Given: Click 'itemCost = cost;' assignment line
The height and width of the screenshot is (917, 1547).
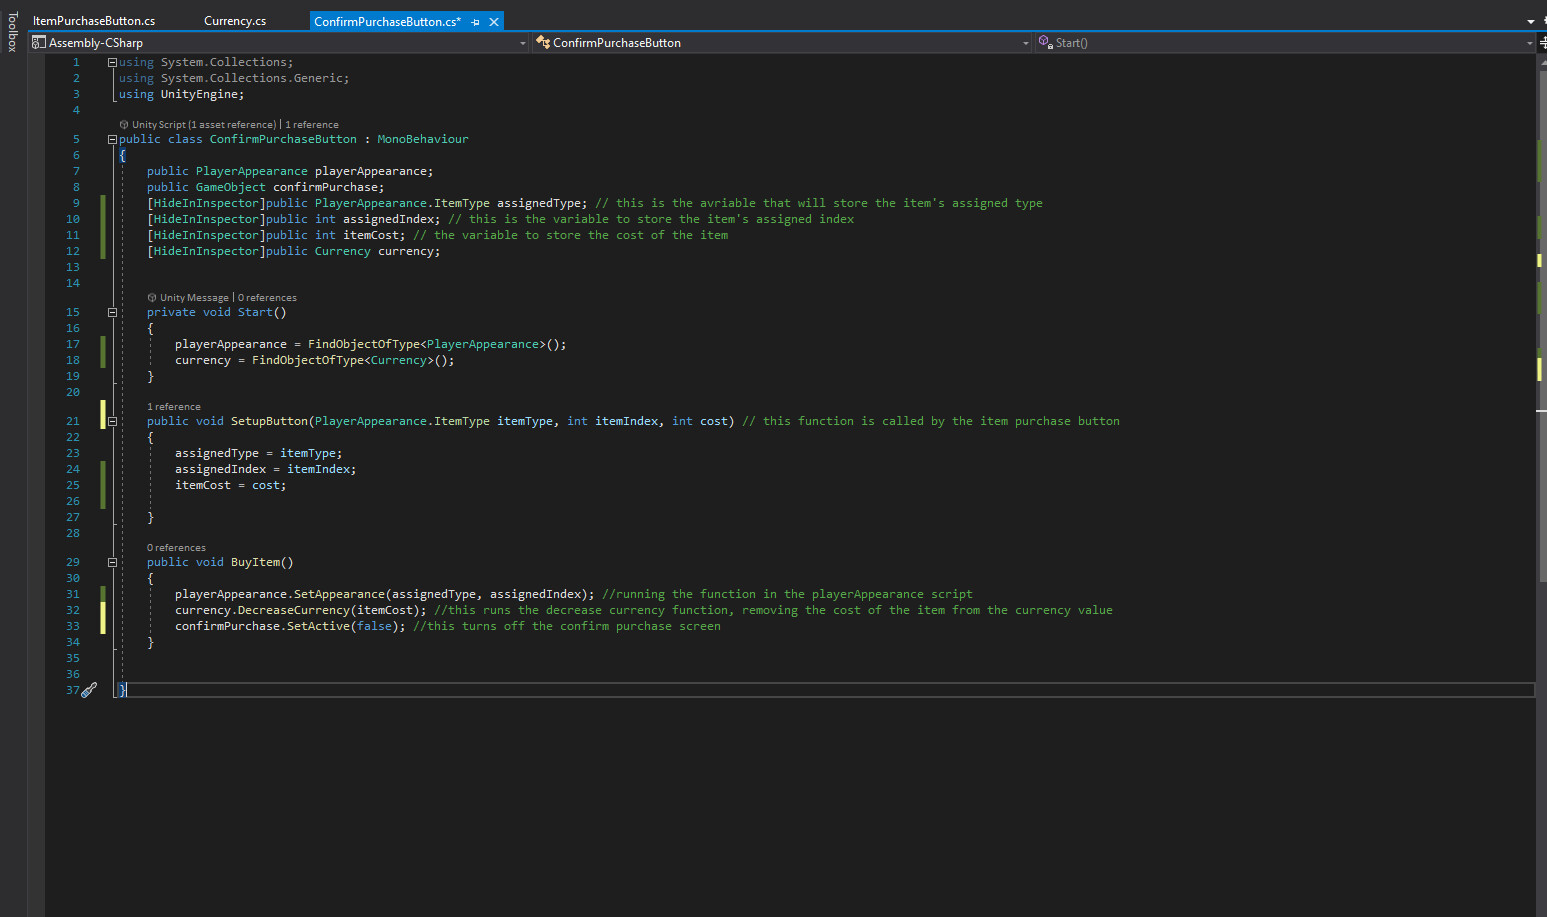Looking at the screenshot, I should (231, 485).
